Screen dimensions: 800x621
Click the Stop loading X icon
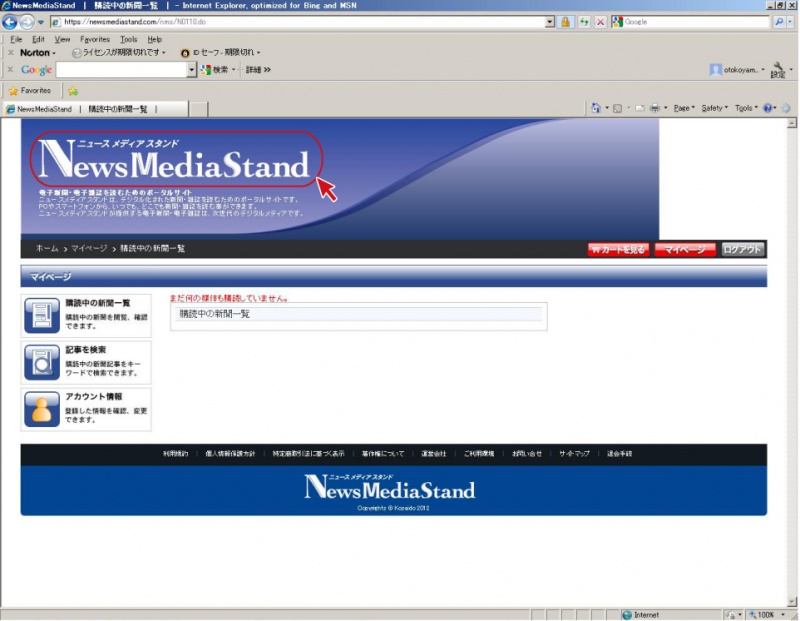coord(601,22)
